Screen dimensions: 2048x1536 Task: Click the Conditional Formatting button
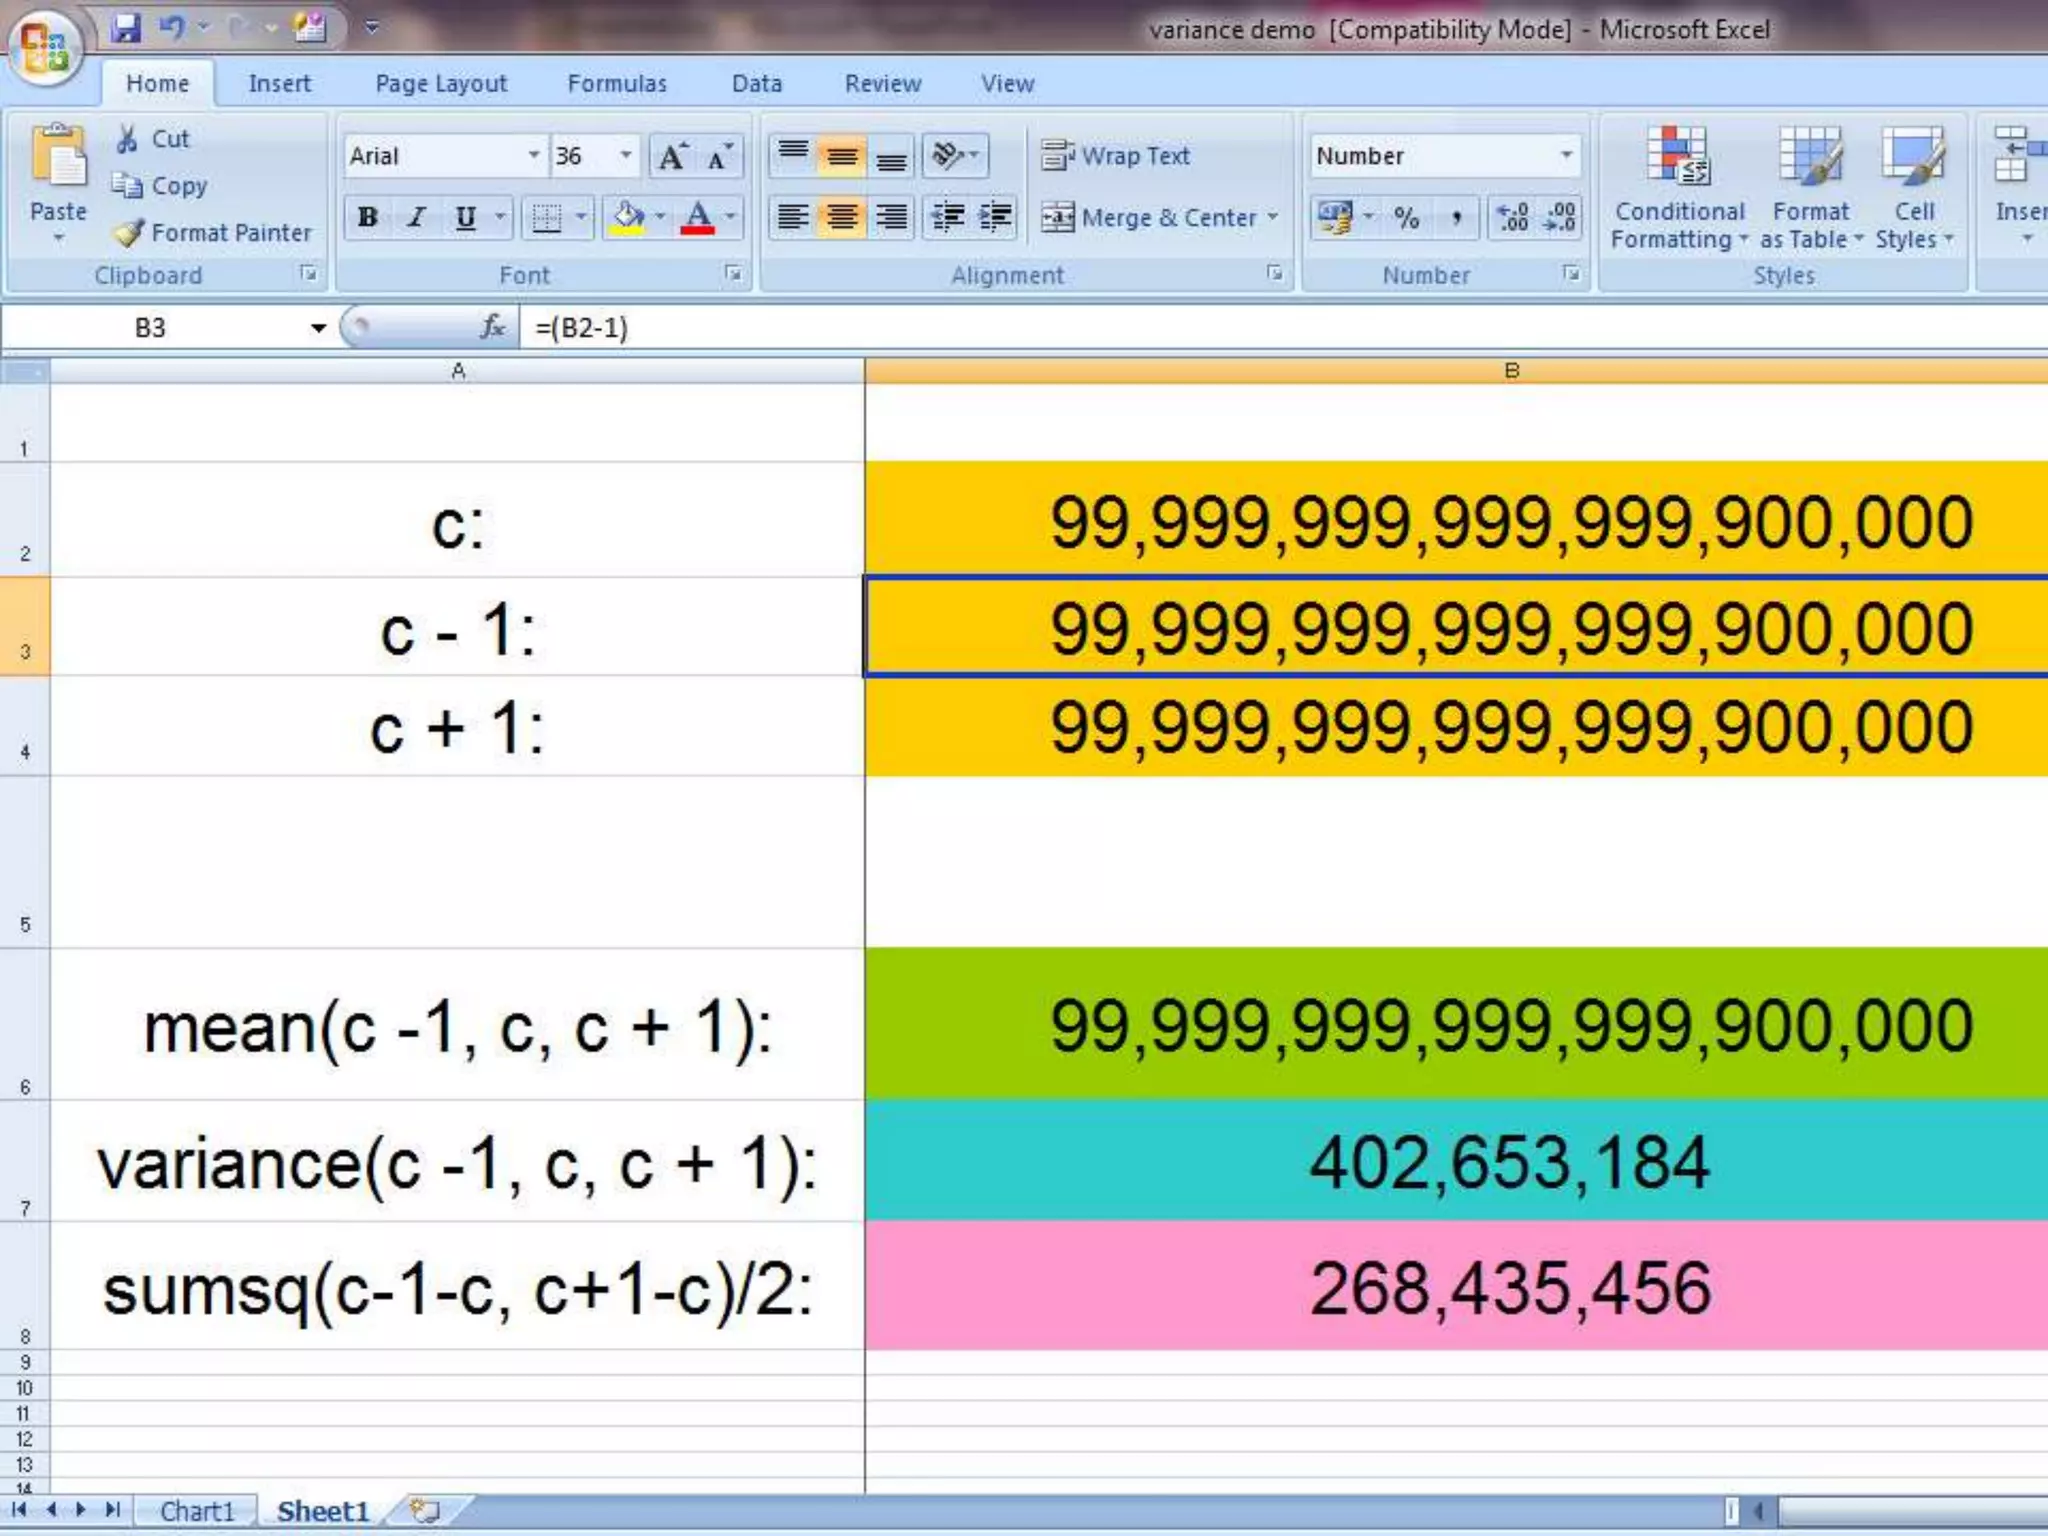[x=1678, y=188]
